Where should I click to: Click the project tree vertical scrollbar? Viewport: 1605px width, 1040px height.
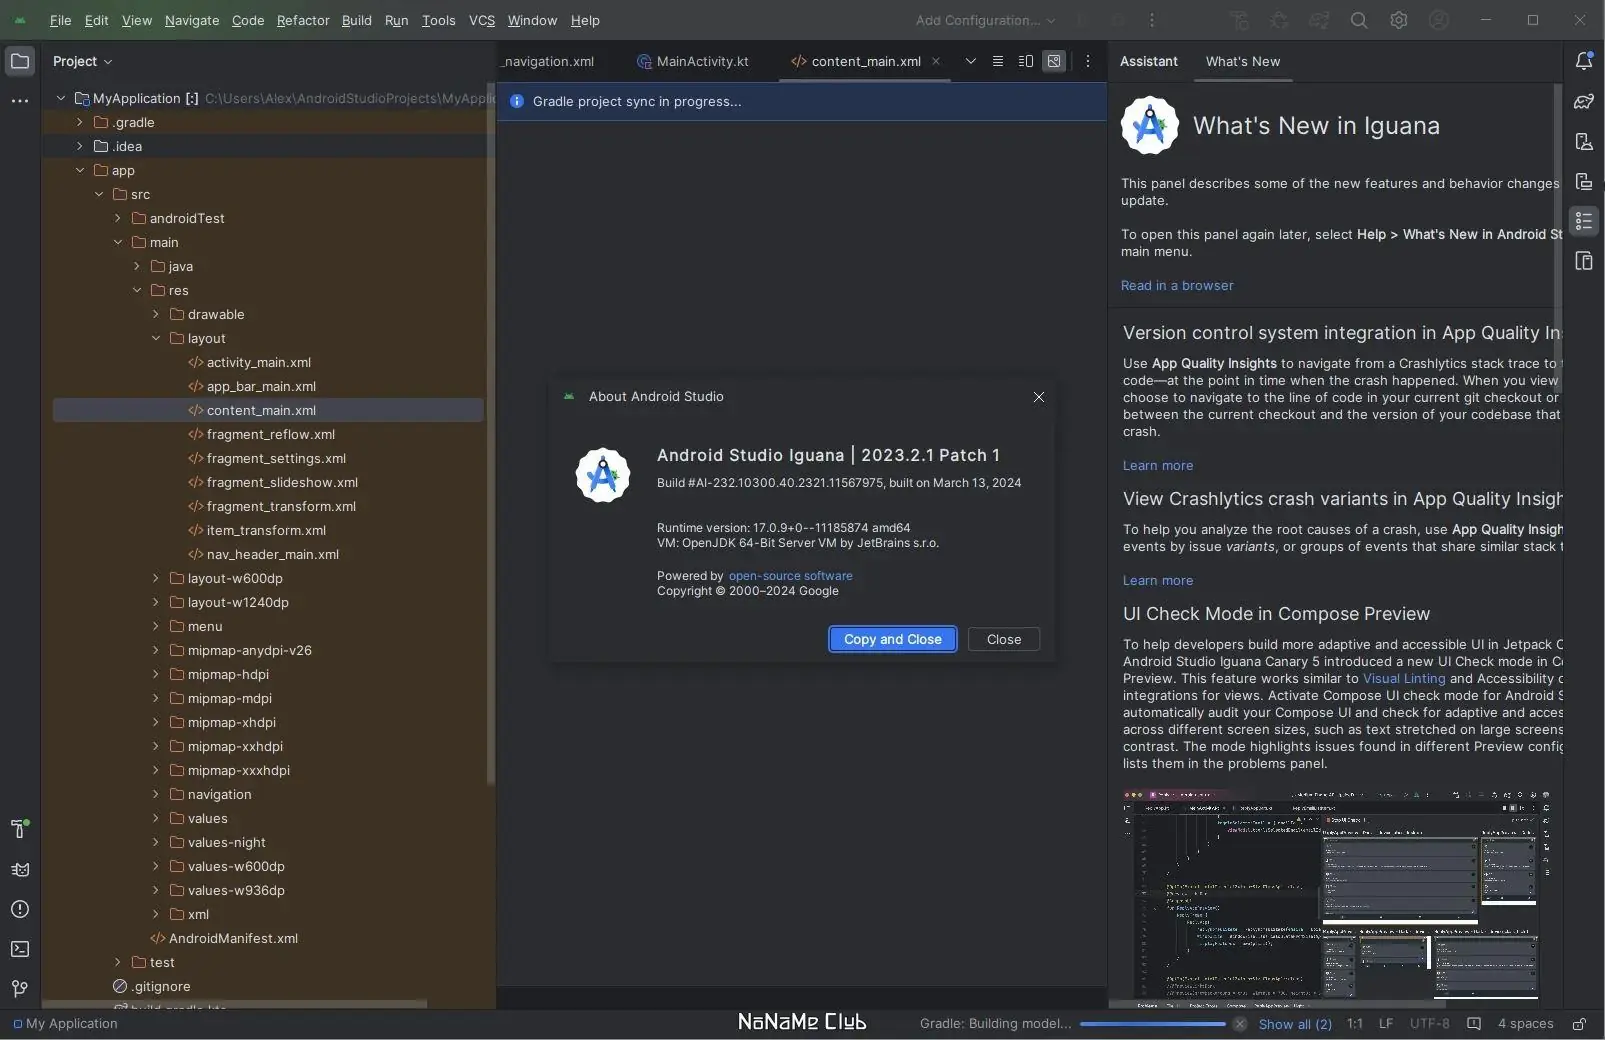(490, 435)
